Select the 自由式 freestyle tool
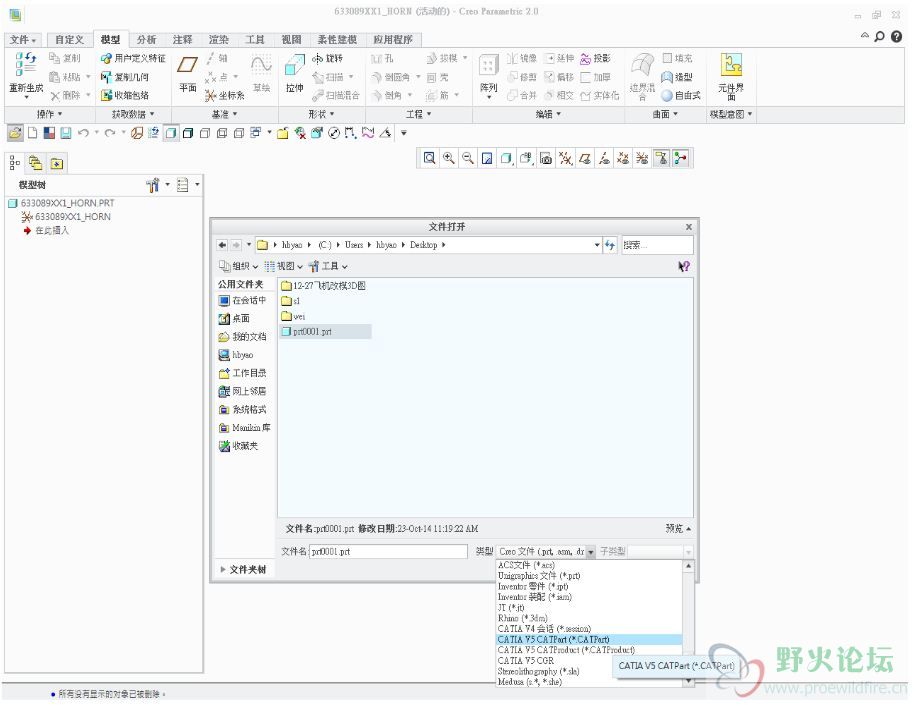 click(681, 95)
